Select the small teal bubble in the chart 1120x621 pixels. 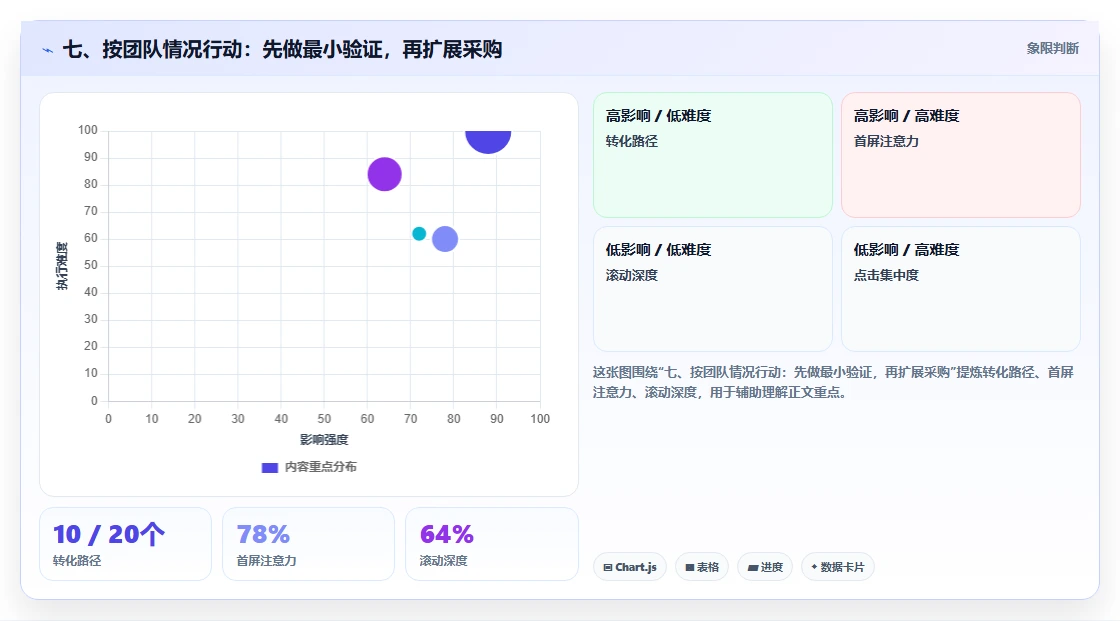pos(419,234)
